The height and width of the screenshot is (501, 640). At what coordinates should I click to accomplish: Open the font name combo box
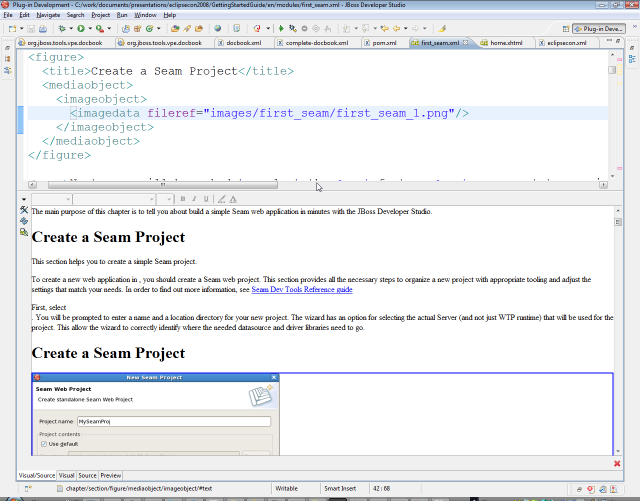click(114, 199)
